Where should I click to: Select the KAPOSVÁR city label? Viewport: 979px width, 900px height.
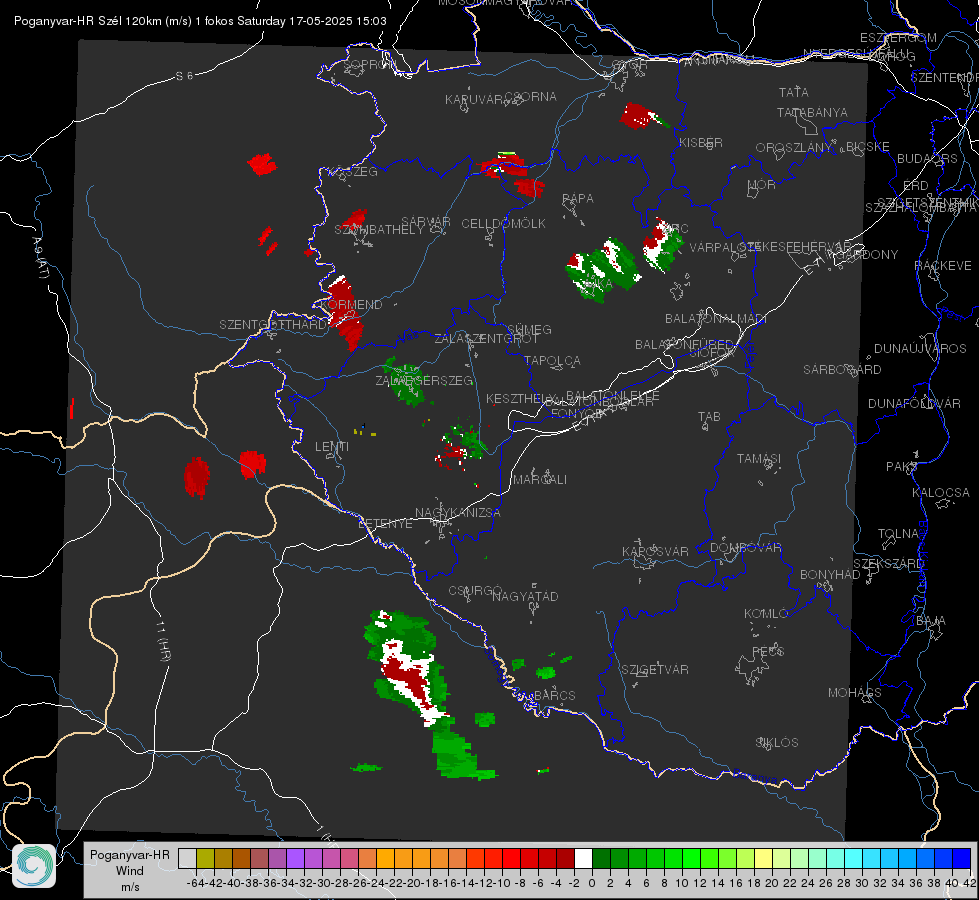655,551
